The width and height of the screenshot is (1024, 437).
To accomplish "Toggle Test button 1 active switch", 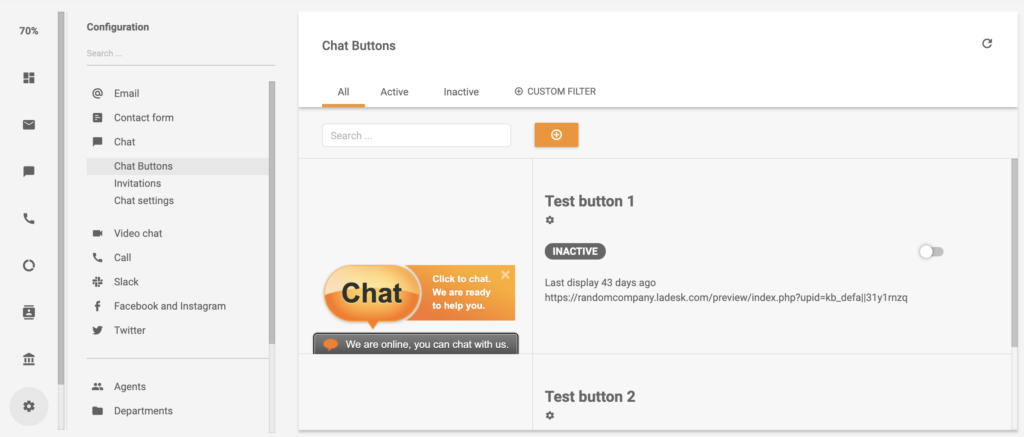I will (930, 252).
